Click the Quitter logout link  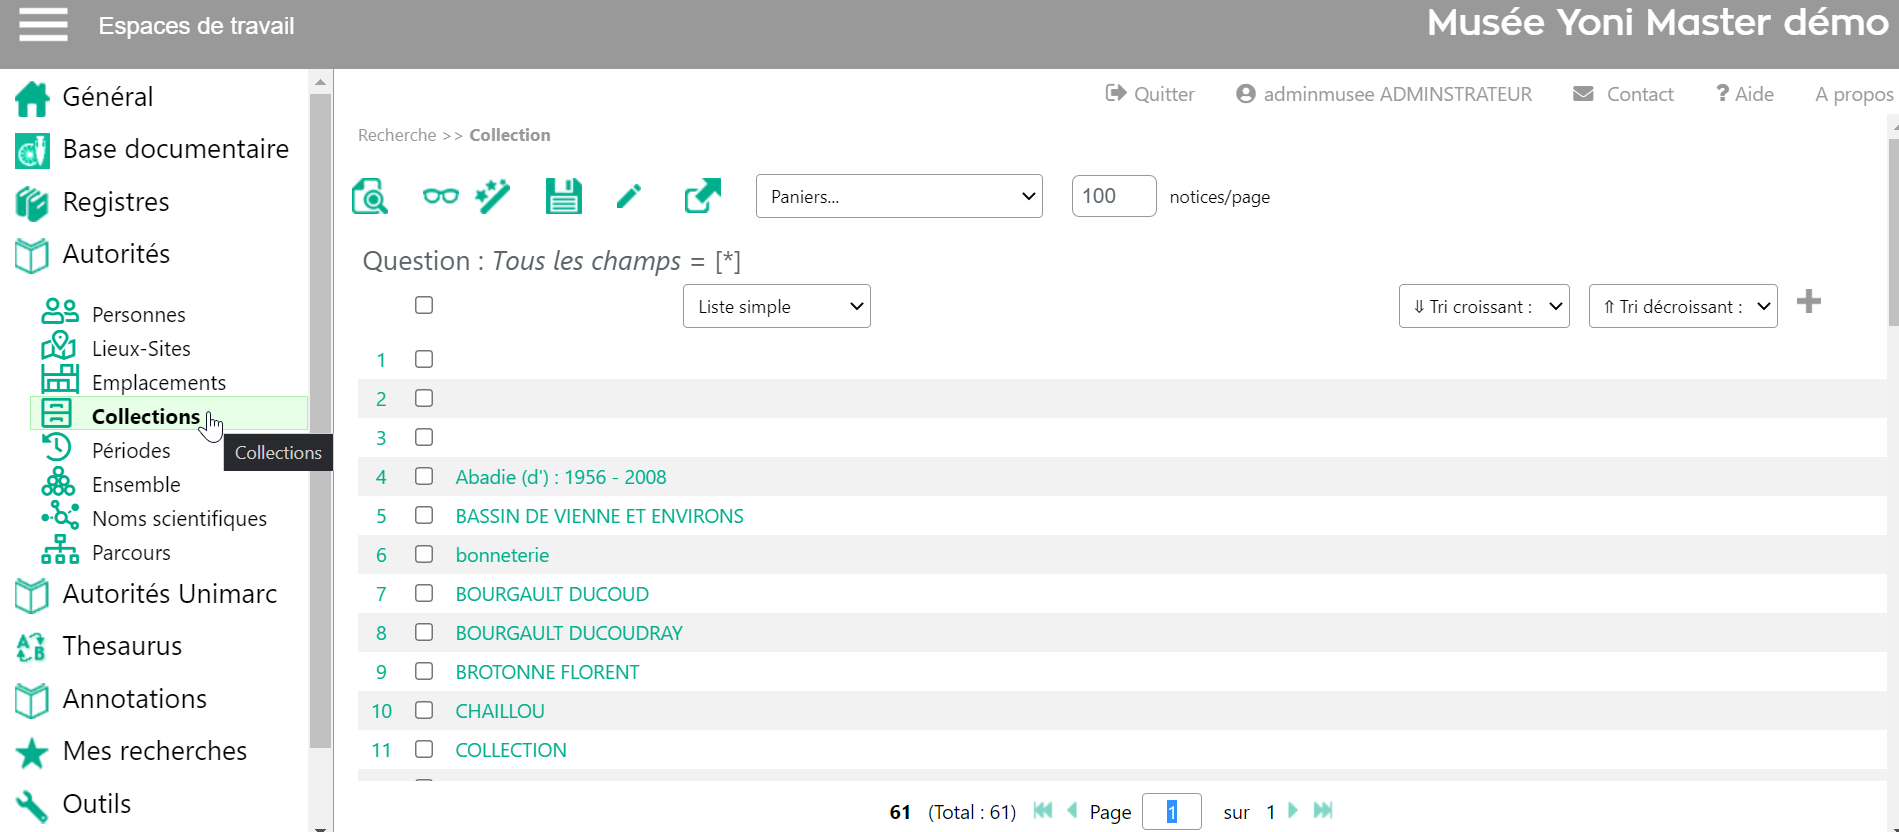(1151, 94)
